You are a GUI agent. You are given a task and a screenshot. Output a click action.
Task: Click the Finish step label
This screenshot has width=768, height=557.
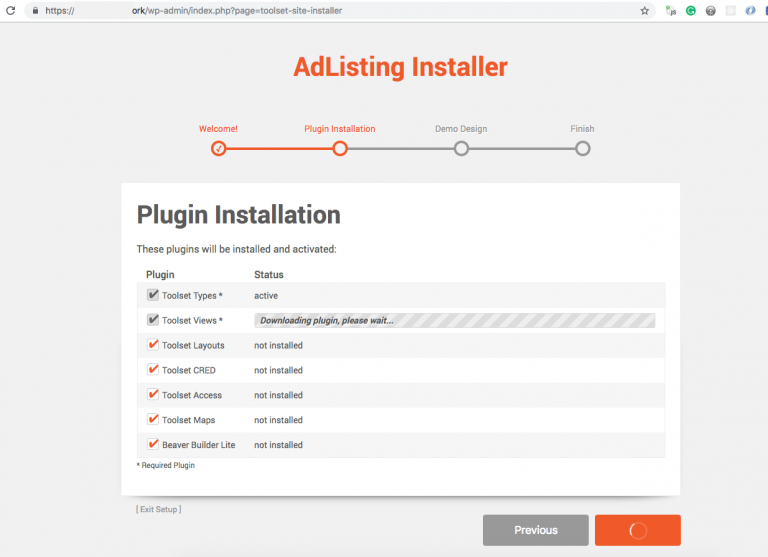point(582,129)
